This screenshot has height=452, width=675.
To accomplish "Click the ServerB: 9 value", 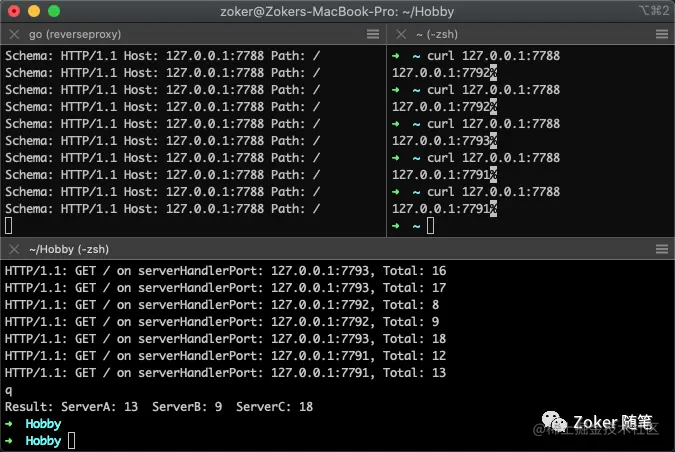I will click(187, 407).
